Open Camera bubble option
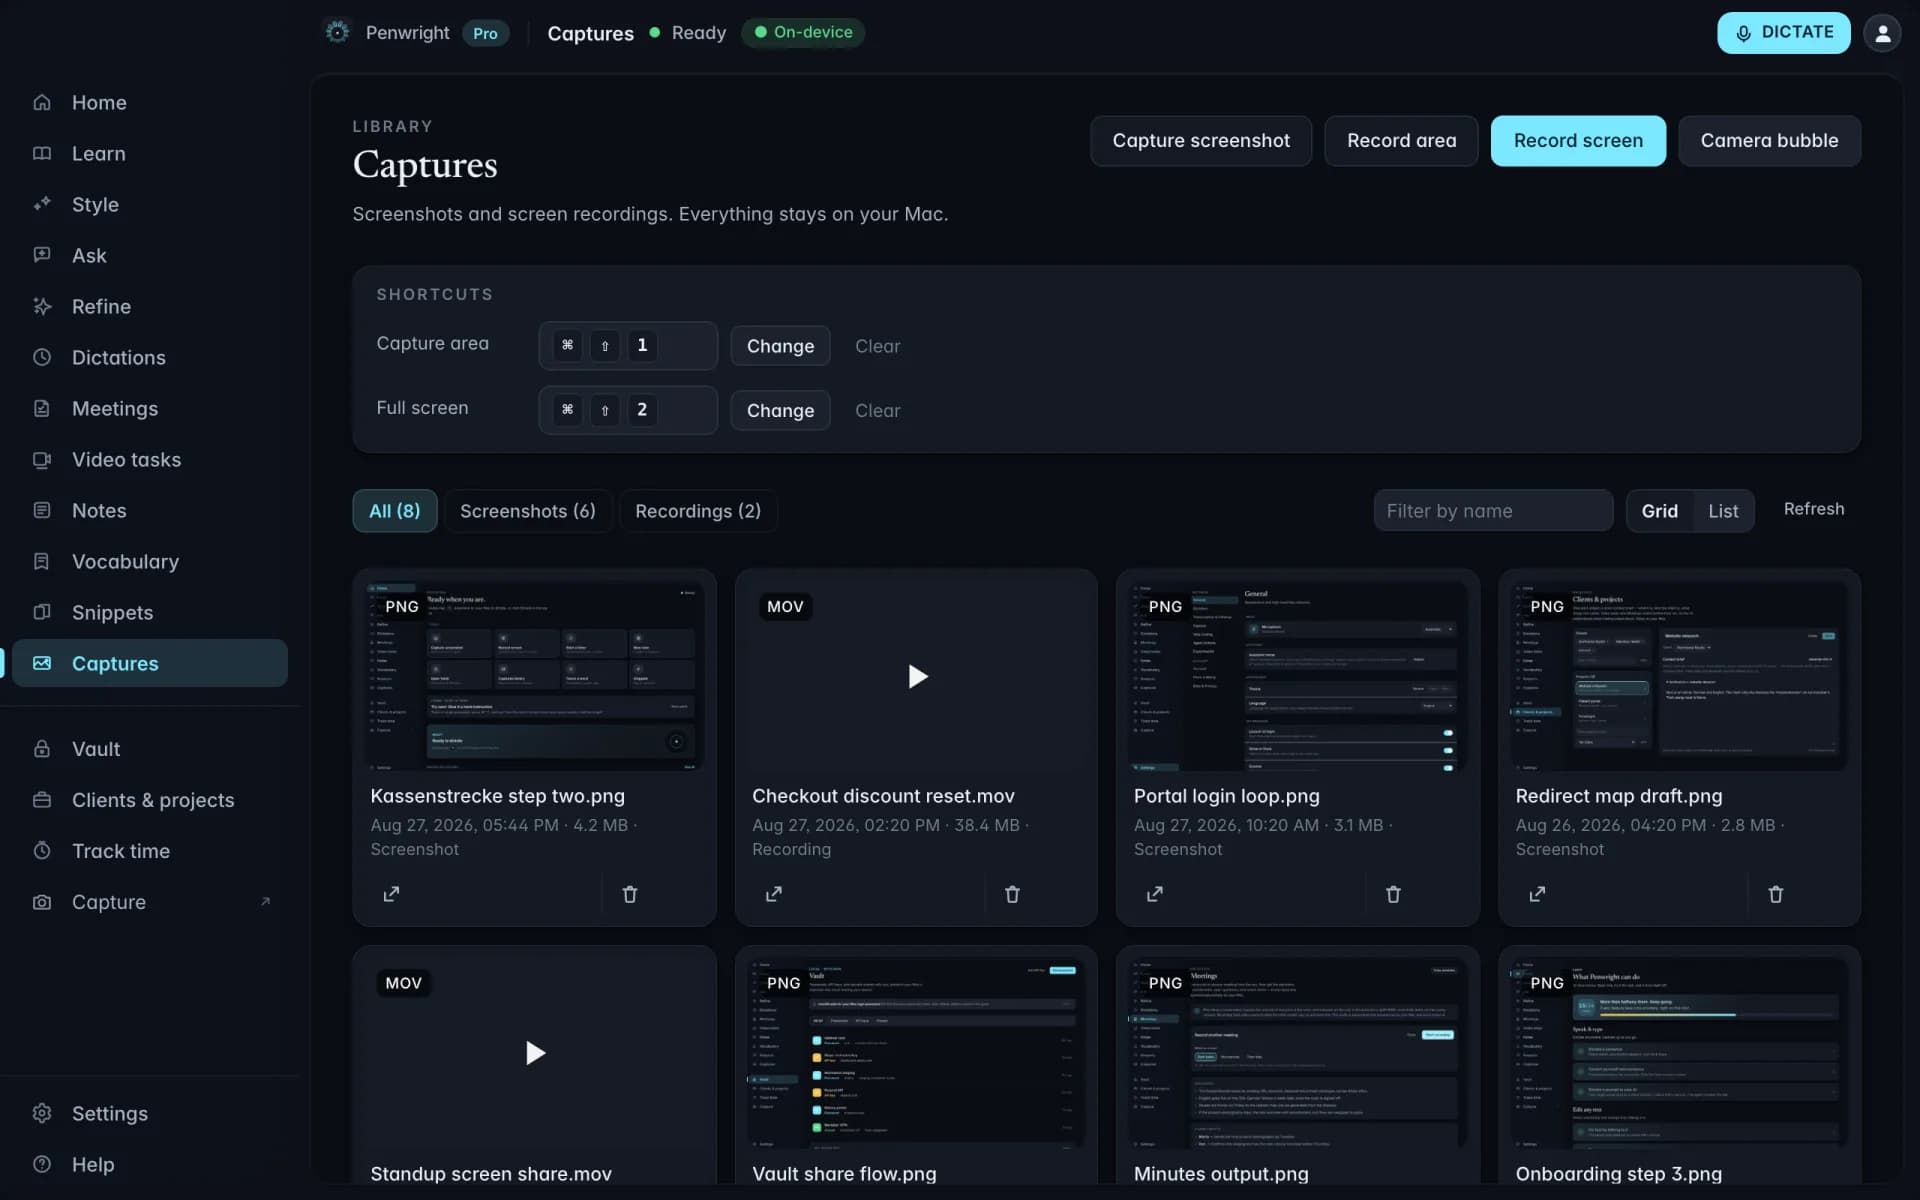The image size is (1920, 1200). [x=1769, y=141]
